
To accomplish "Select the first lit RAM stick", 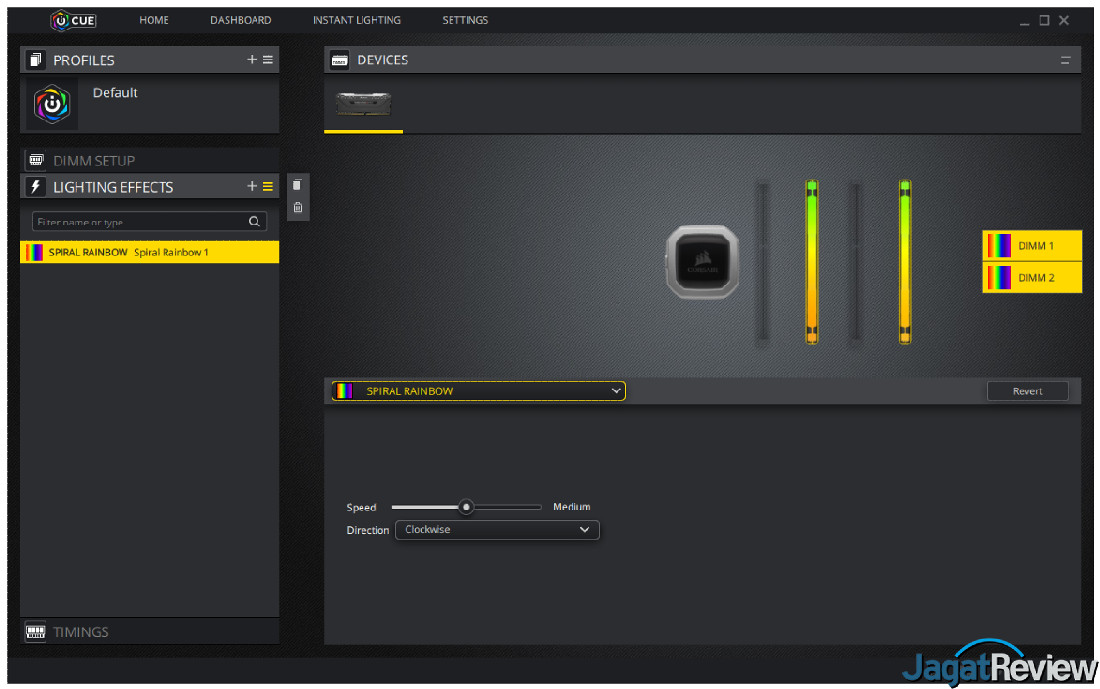I will click(811, 262).
